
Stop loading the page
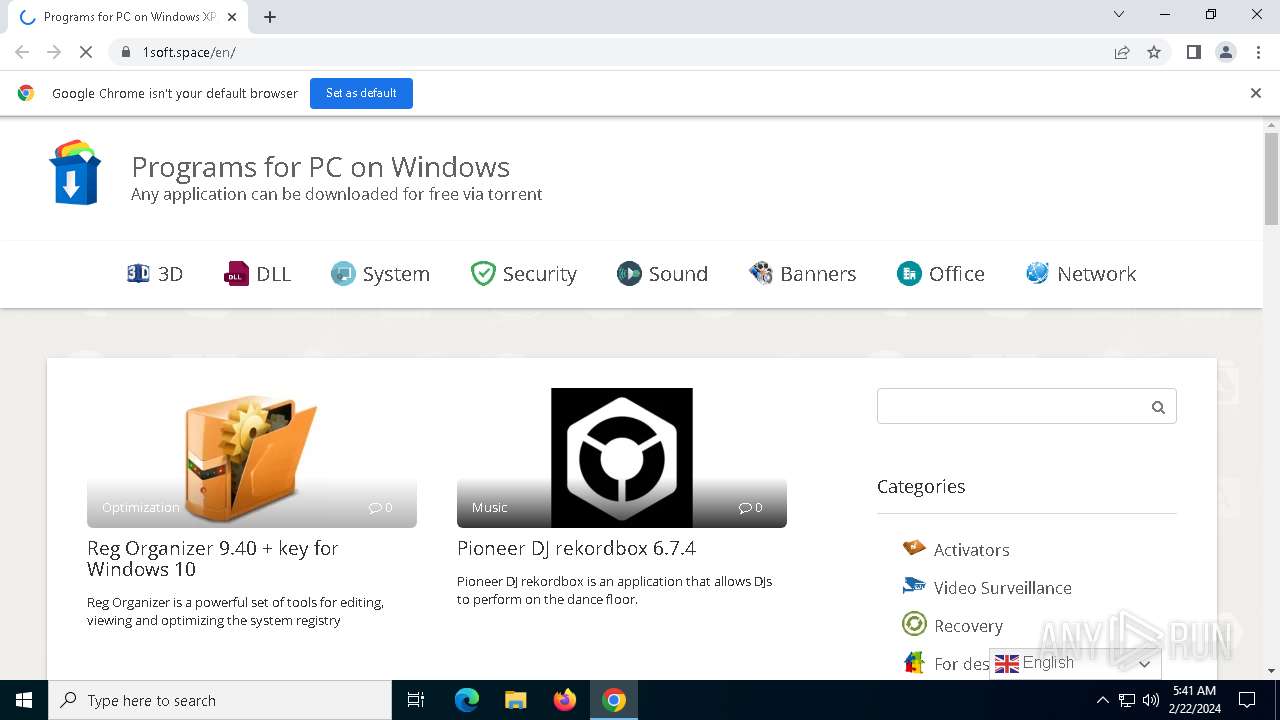pyautogui.click(x=86, y=52)
